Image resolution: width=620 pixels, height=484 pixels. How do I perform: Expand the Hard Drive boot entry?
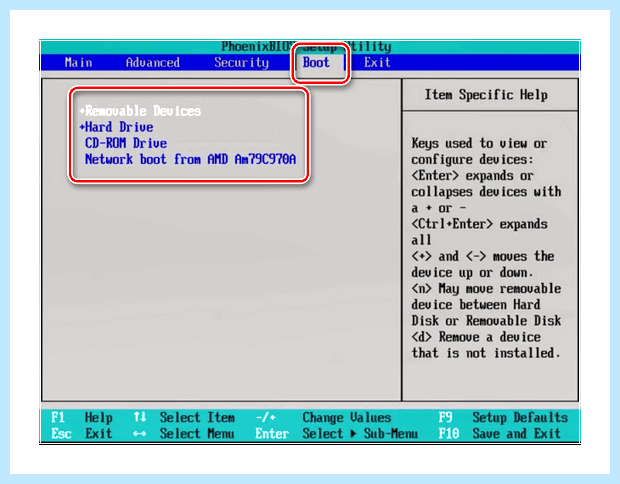pyautogui.click(x=116, y=127)
